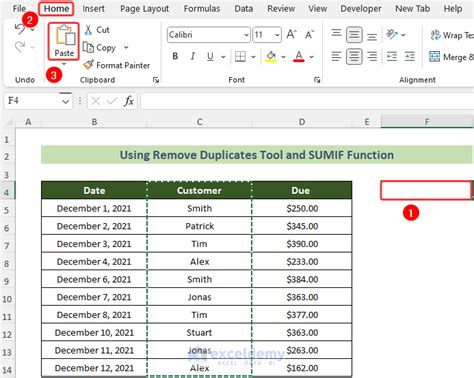This screenshot has width=474, height=378.
Task: Open Copy options dropdown arrow
Action: click(126, 47)
